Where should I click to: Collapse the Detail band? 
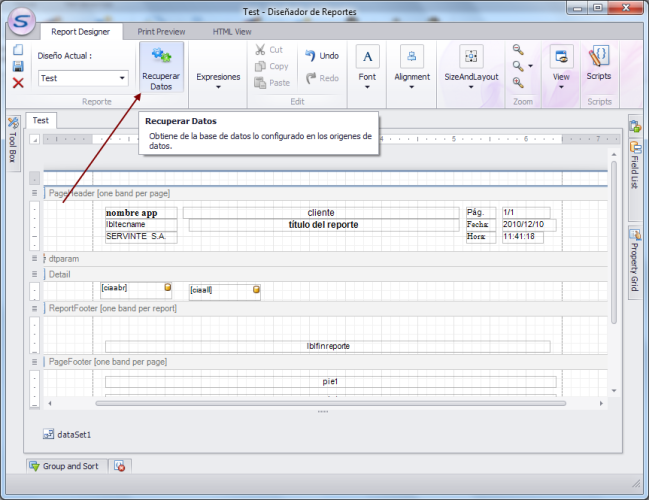click(36, 274)
